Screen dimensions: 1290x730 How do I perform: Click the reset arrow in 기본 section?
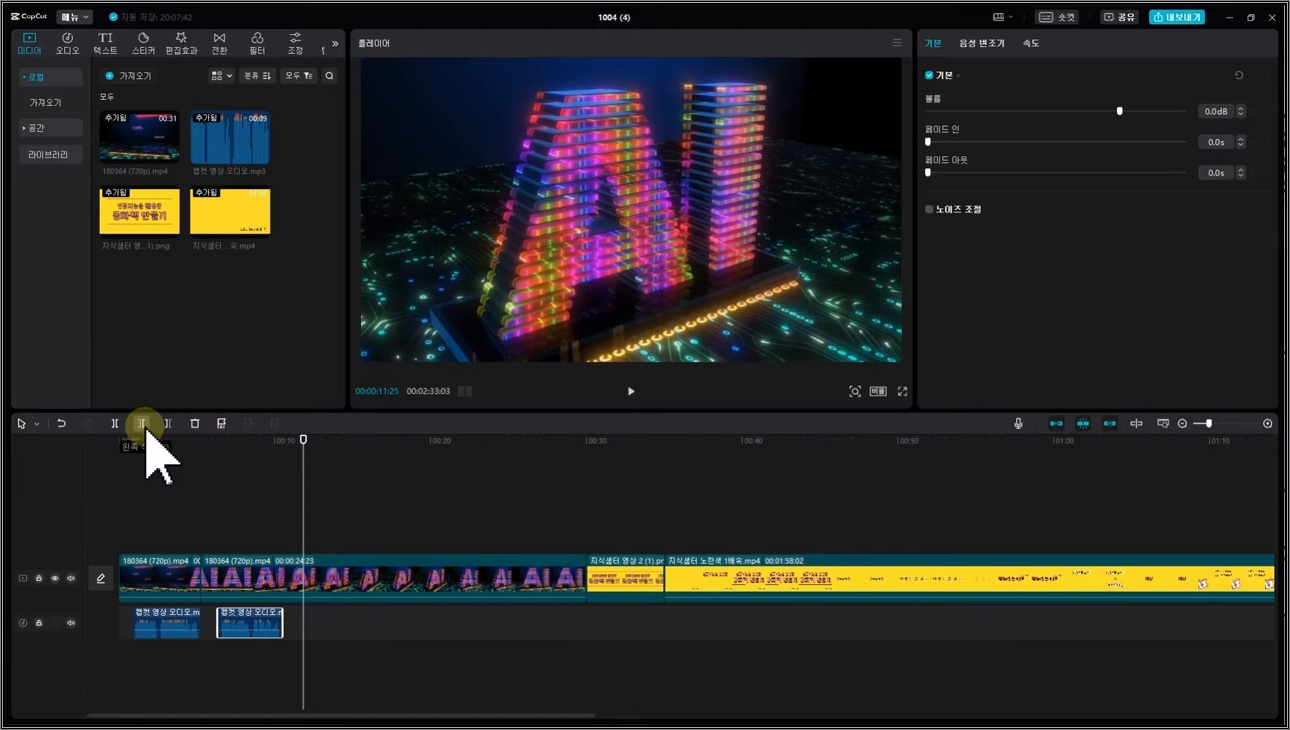(1239, 75)
